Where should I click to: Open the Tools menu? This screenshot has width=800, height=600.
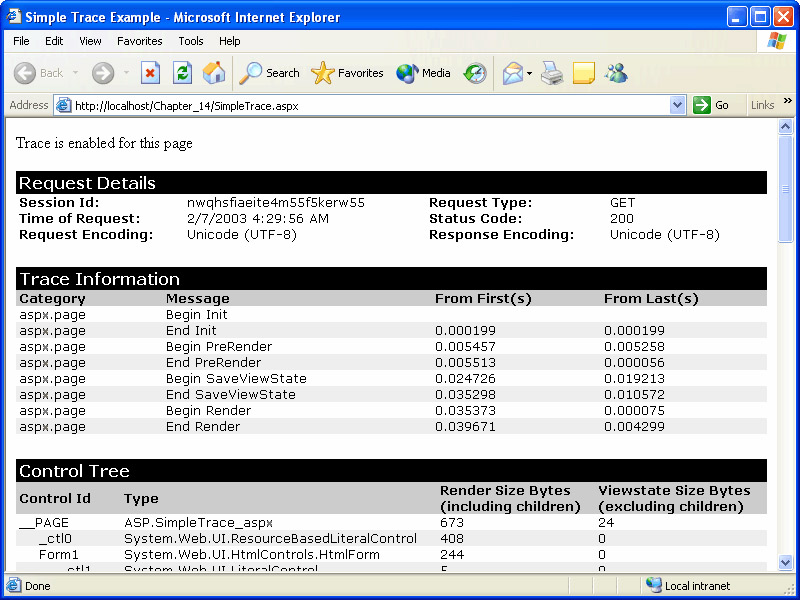(x=190, y=41)
